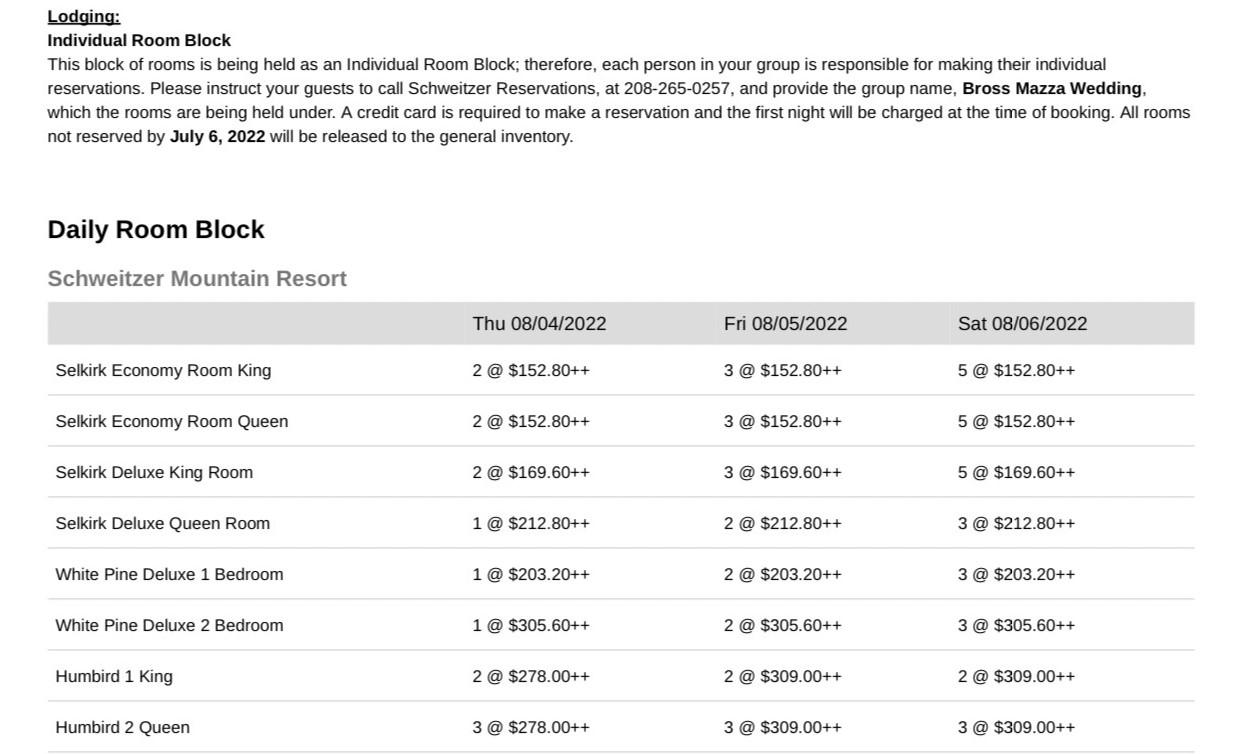Click the 'Sat 08/06/2022' column header

click(x=1022, y=324)
